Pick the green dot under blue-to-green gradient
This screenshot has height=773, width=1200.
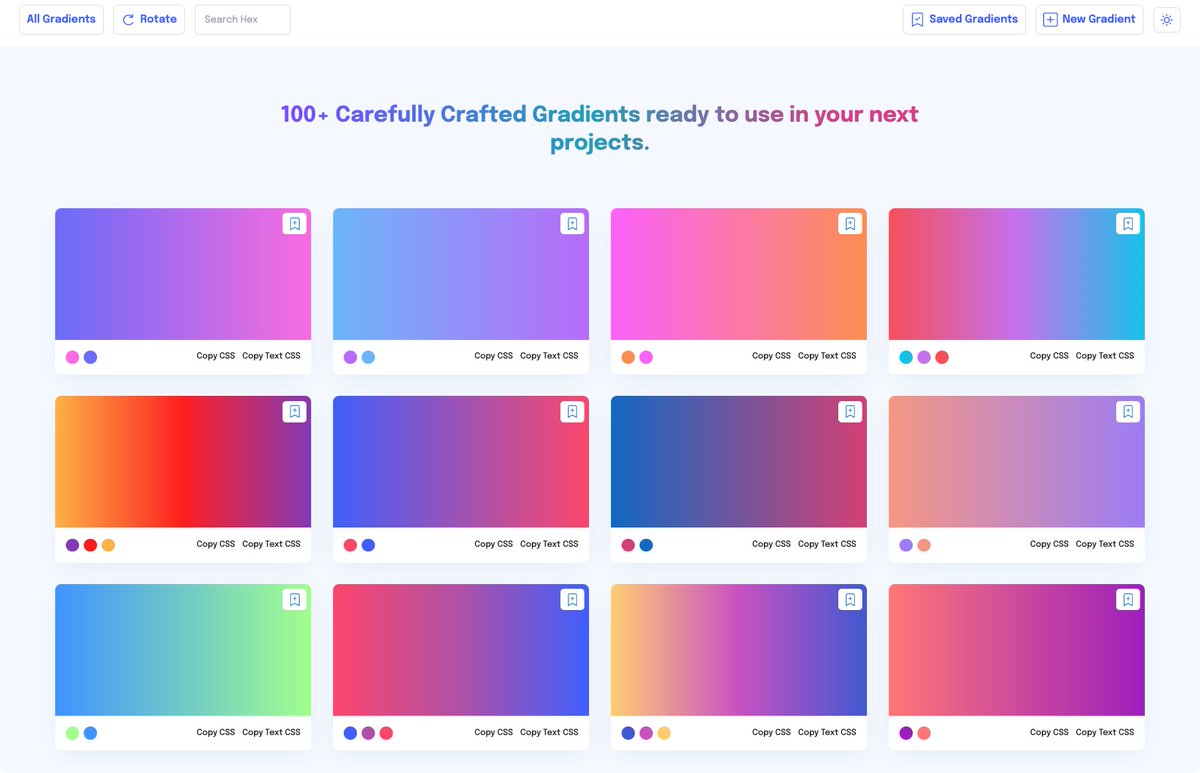point(72,733)
